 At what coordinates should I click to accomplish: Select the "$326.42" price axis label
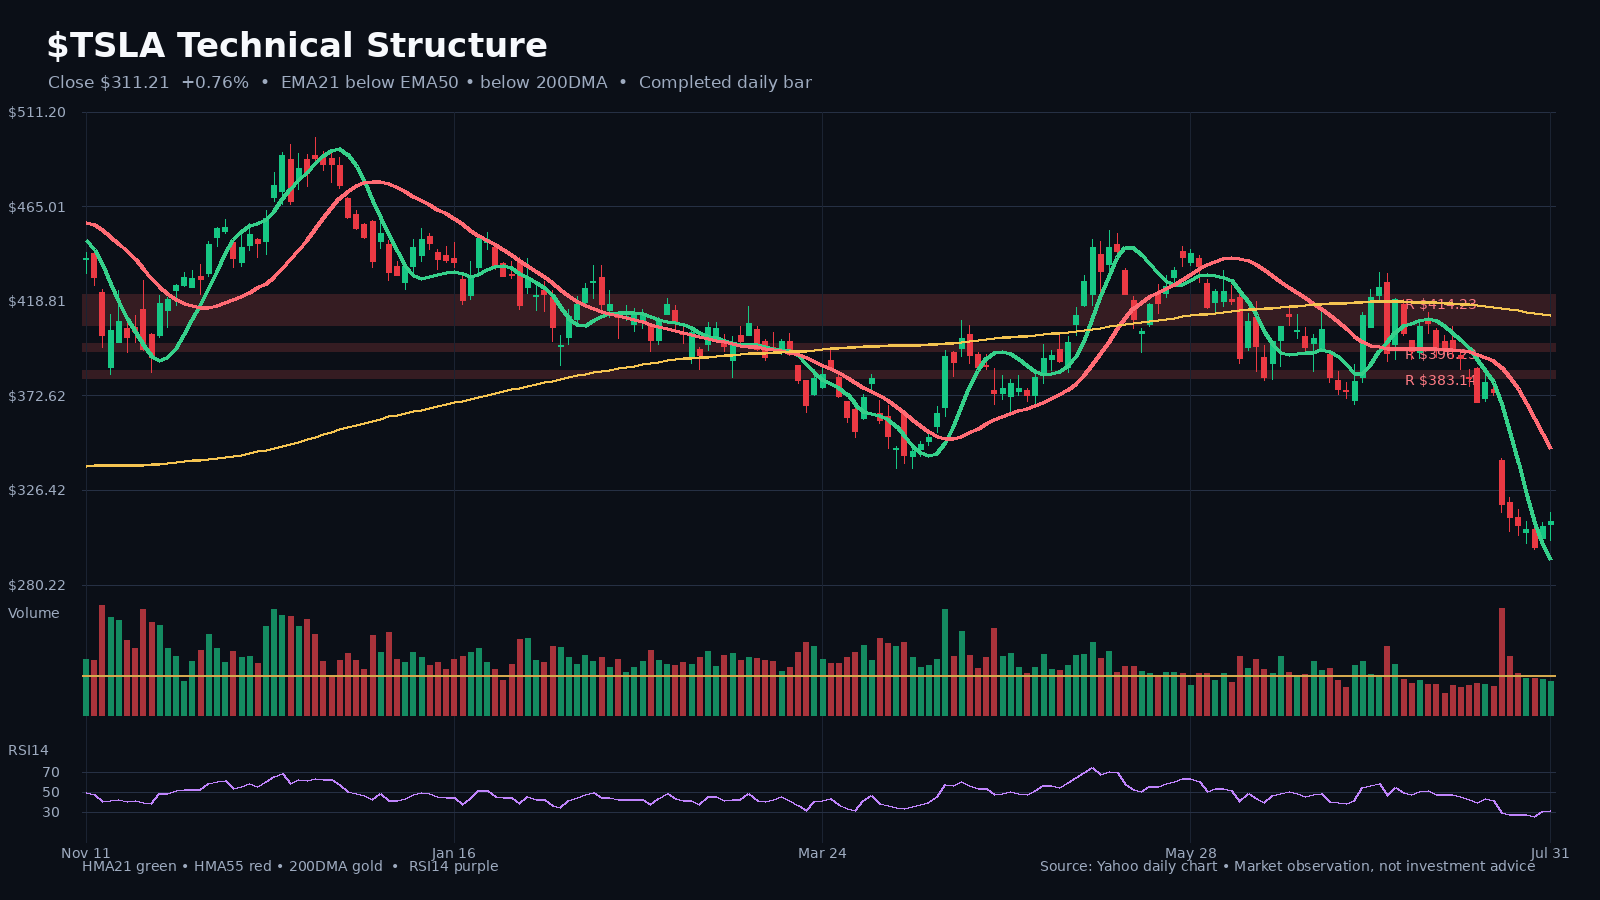(37, 490)
